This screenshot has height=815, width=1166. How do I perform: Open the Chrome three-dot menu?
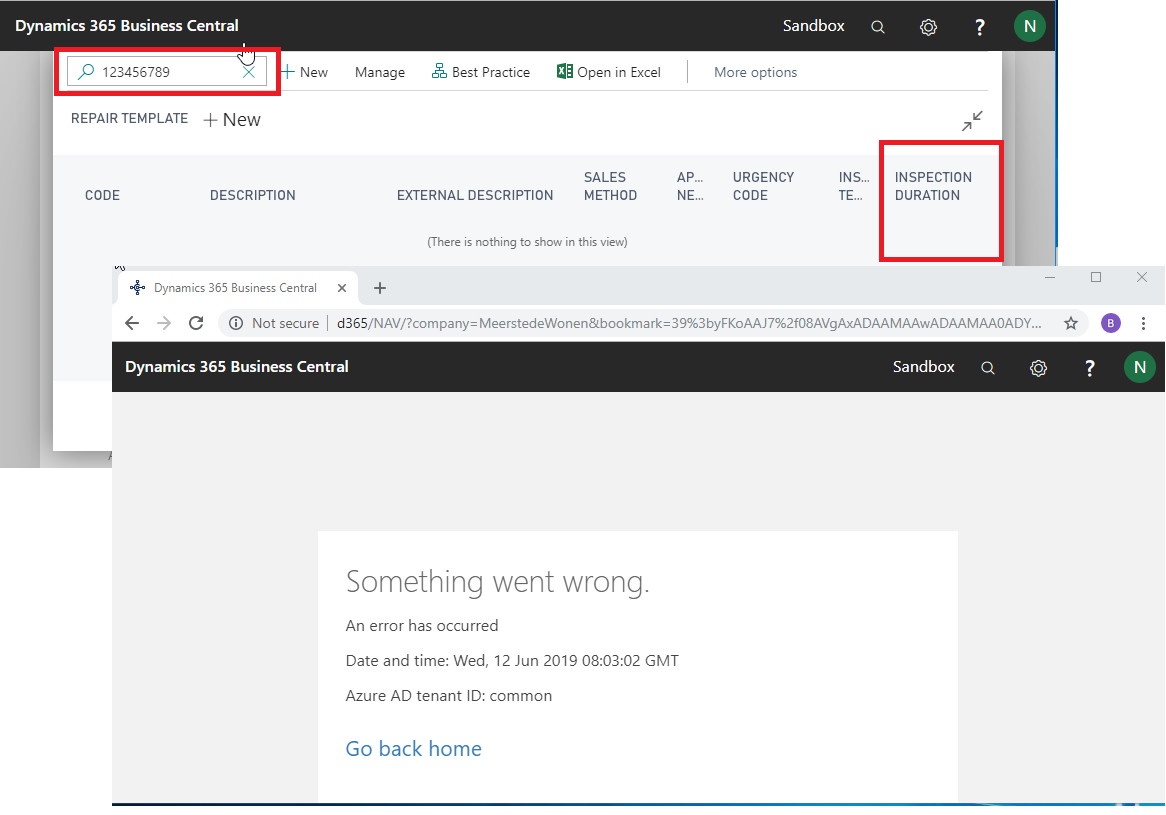click(x=1144, y=323)
